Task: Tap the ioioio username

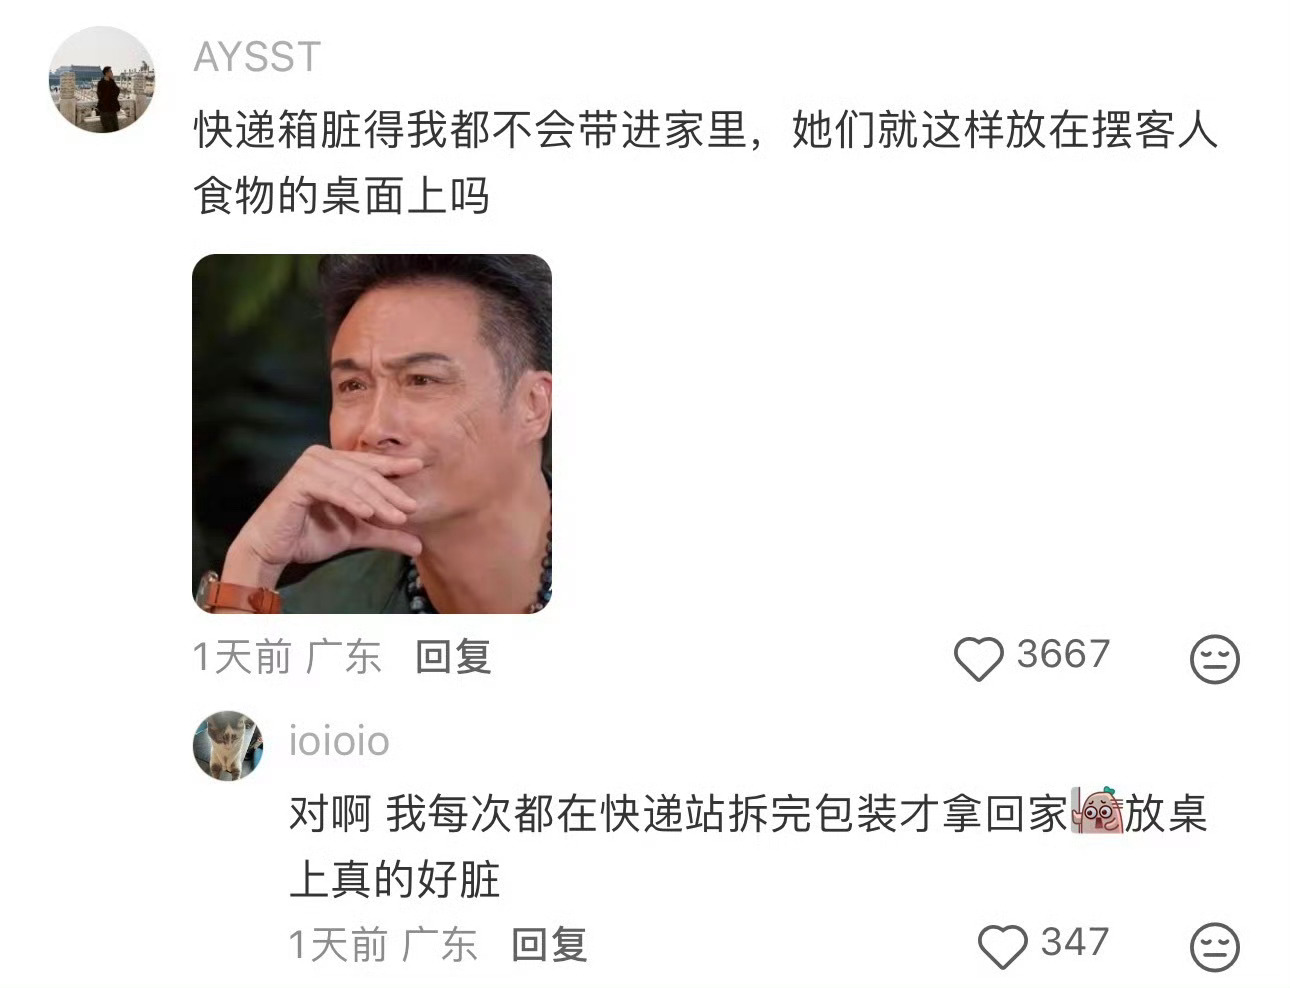Action: click(339, 741)
